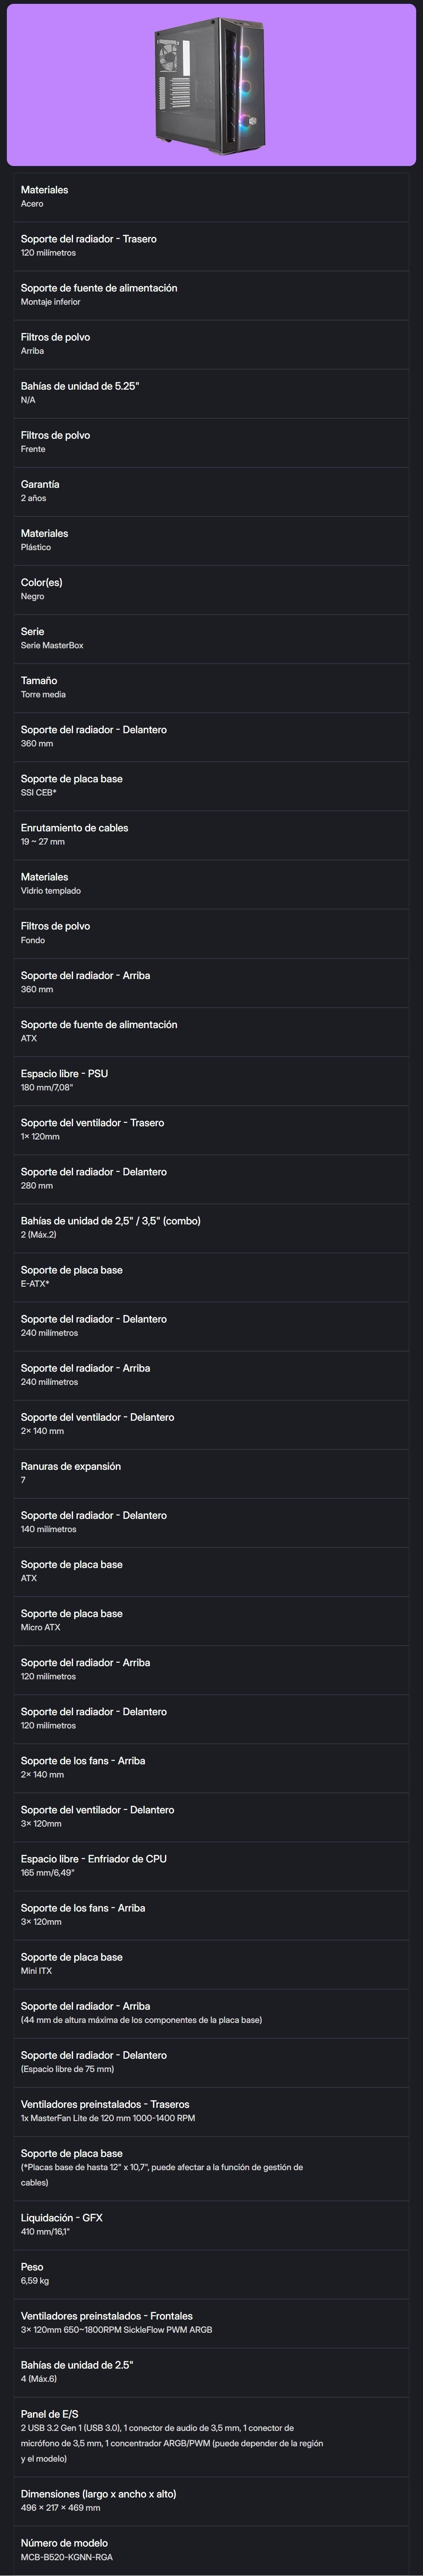
Task: Select 'Ventiladores preinstalados - Traseros' row
Action: (211, 2110)
